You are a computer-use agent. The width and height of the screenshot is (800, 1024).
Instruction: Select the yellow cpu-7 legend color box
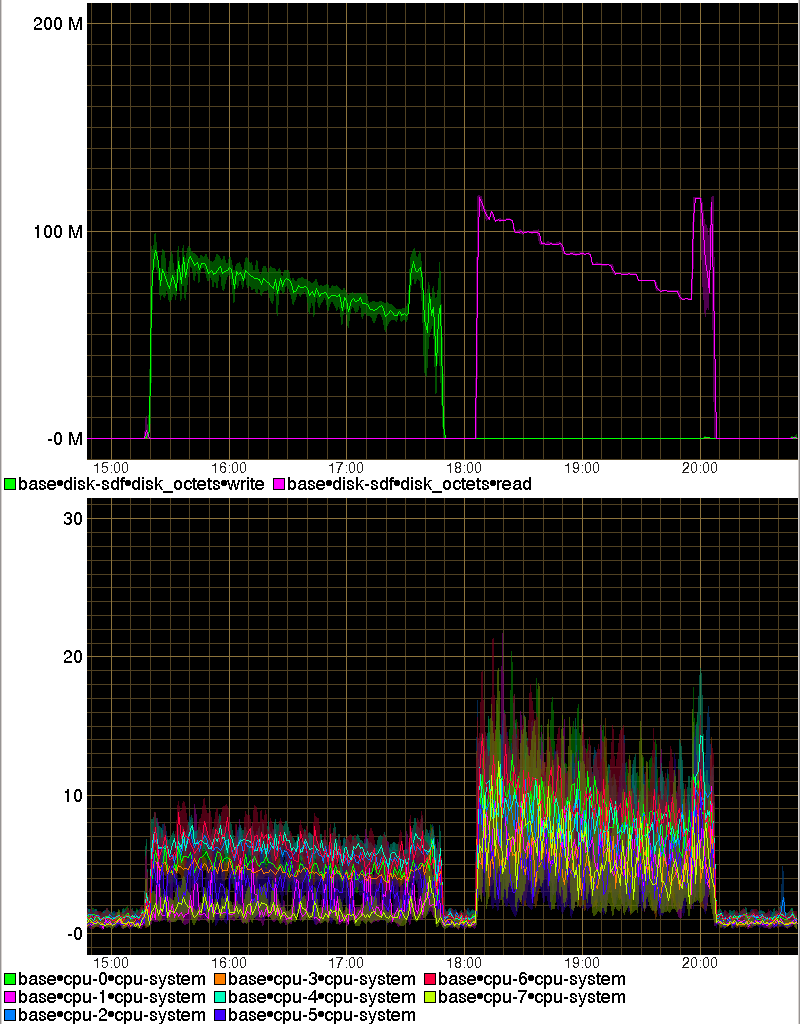pyautogui.click(x=430, y=997)
